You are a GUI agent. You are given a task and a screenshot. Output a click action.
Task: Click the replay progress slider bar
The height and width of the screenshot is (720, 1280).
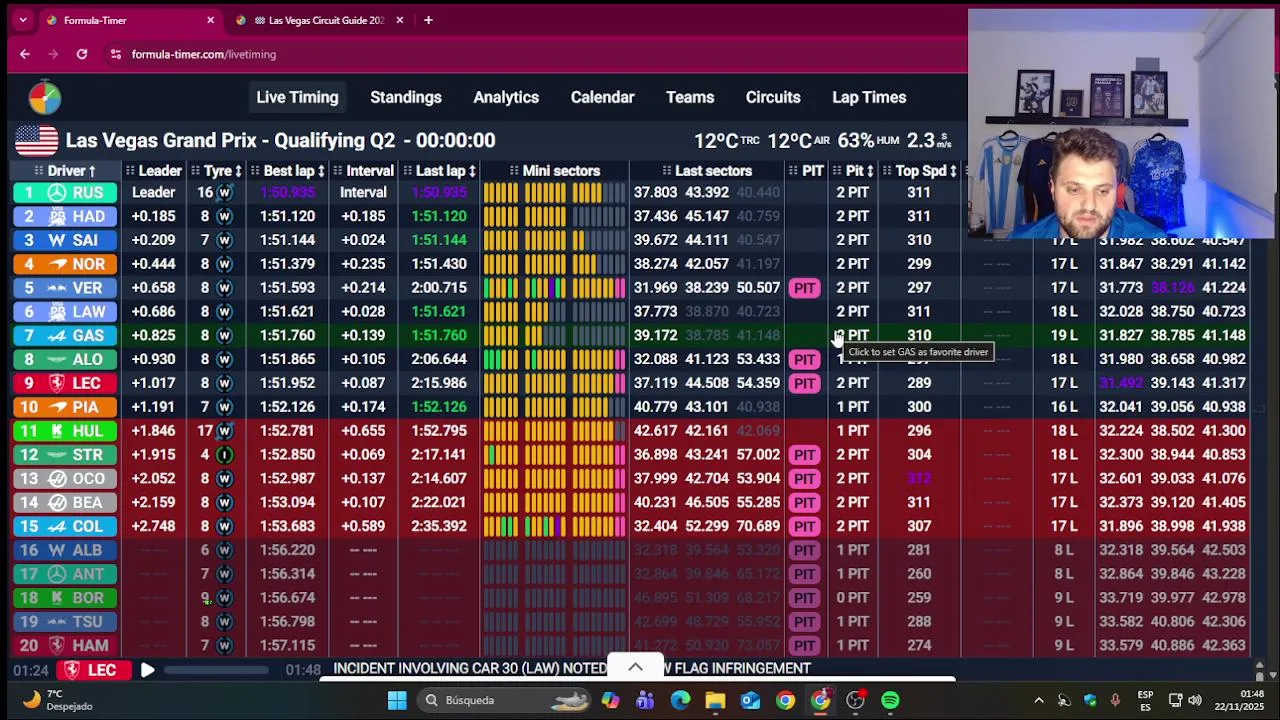(x=215, y=670)
